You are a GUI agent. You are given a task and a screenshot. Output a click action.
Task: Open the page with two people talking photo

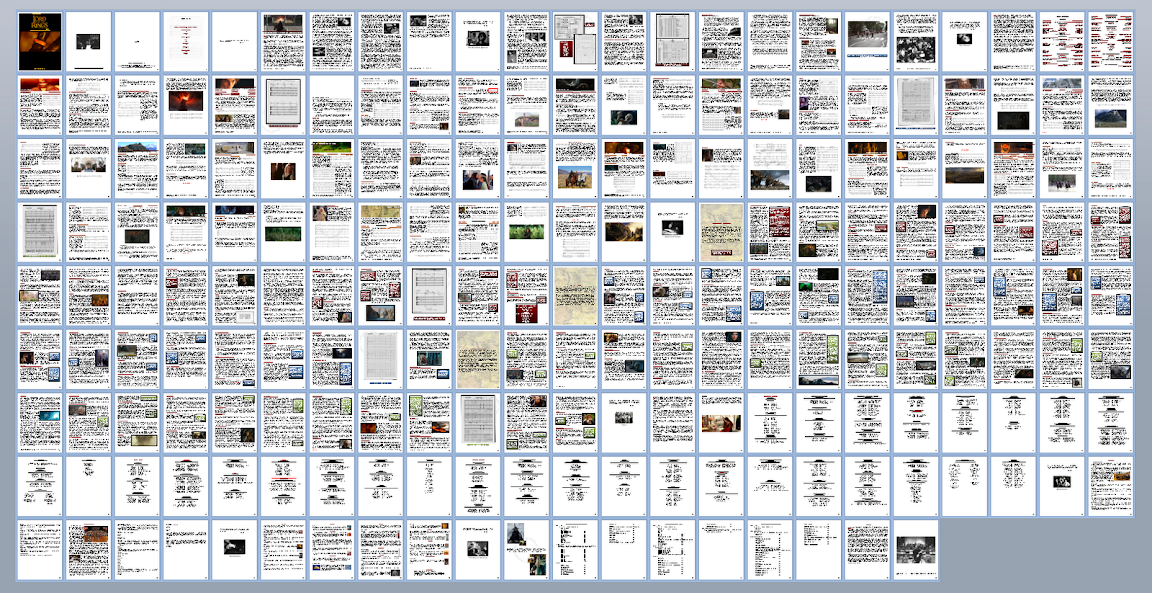coord(478,168)
